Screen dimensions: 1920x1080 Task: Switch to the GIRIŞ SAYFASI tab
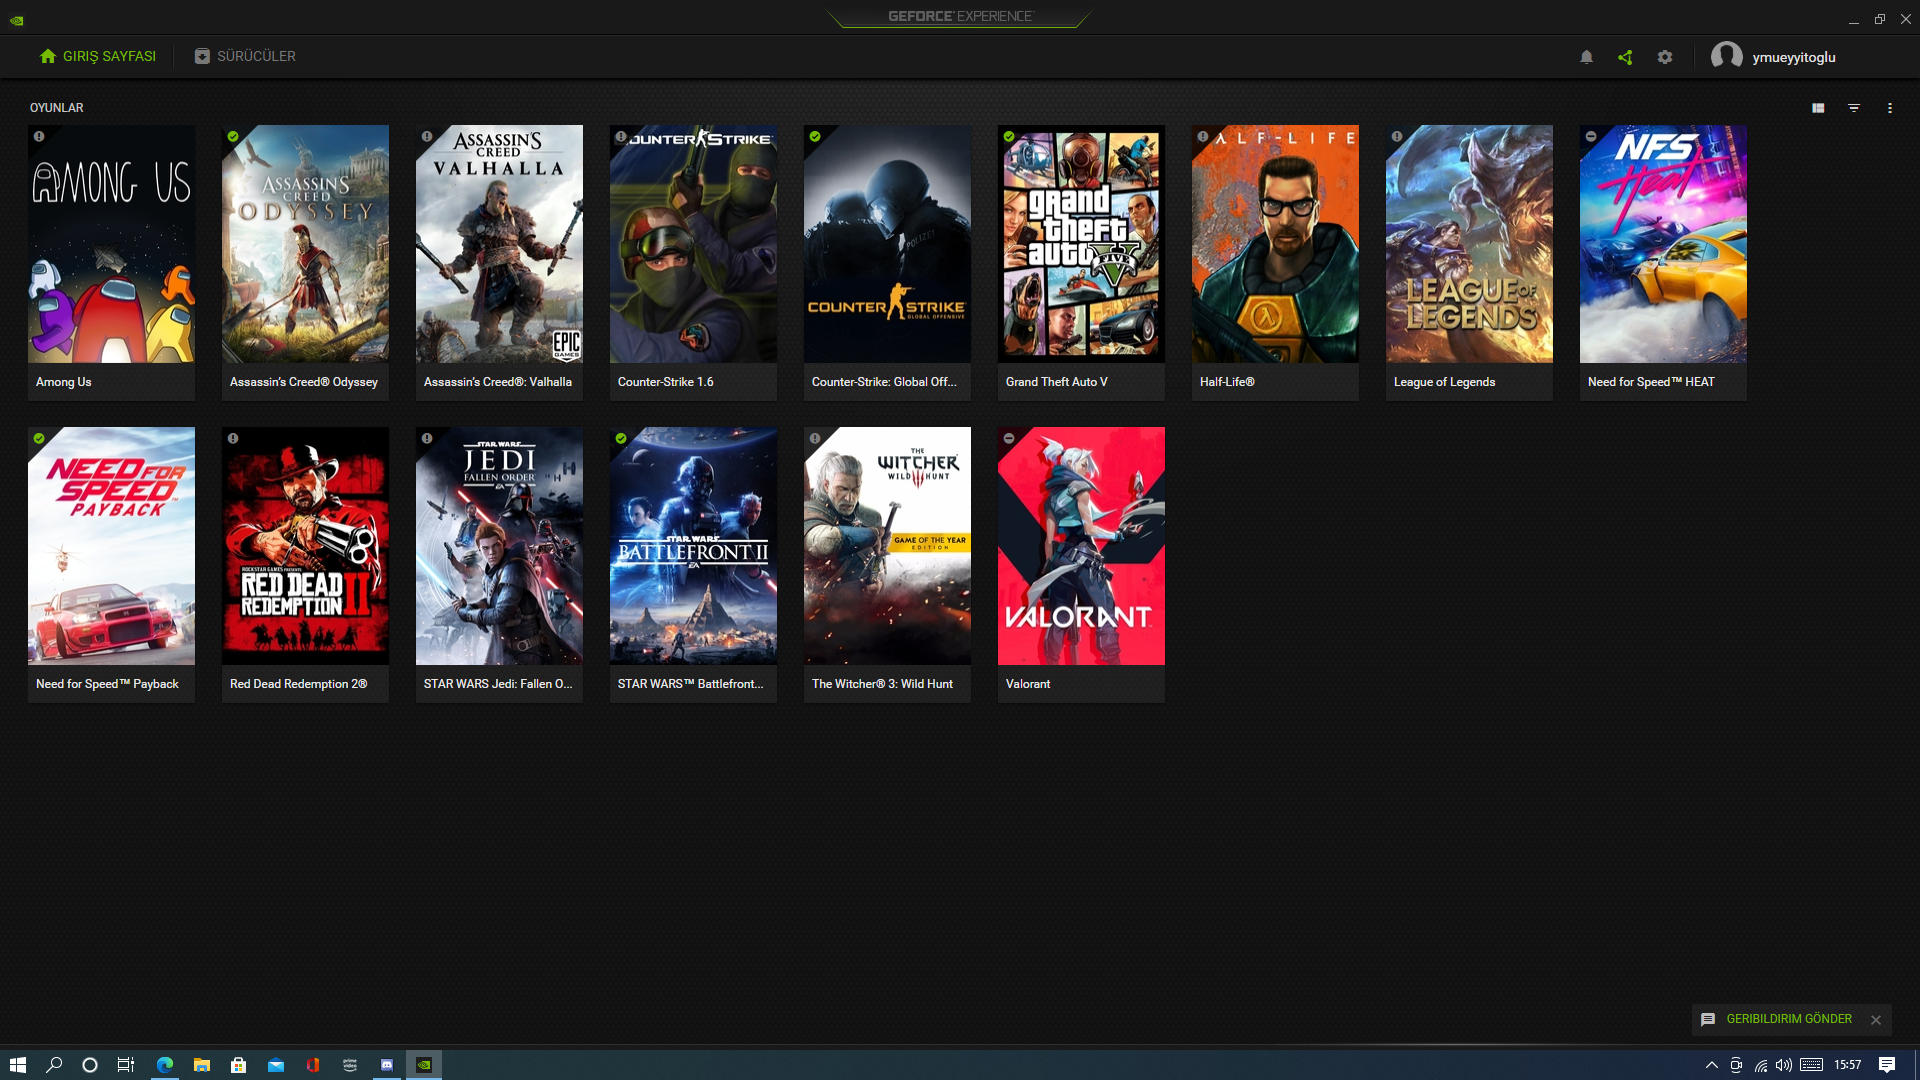pos(97,56)
